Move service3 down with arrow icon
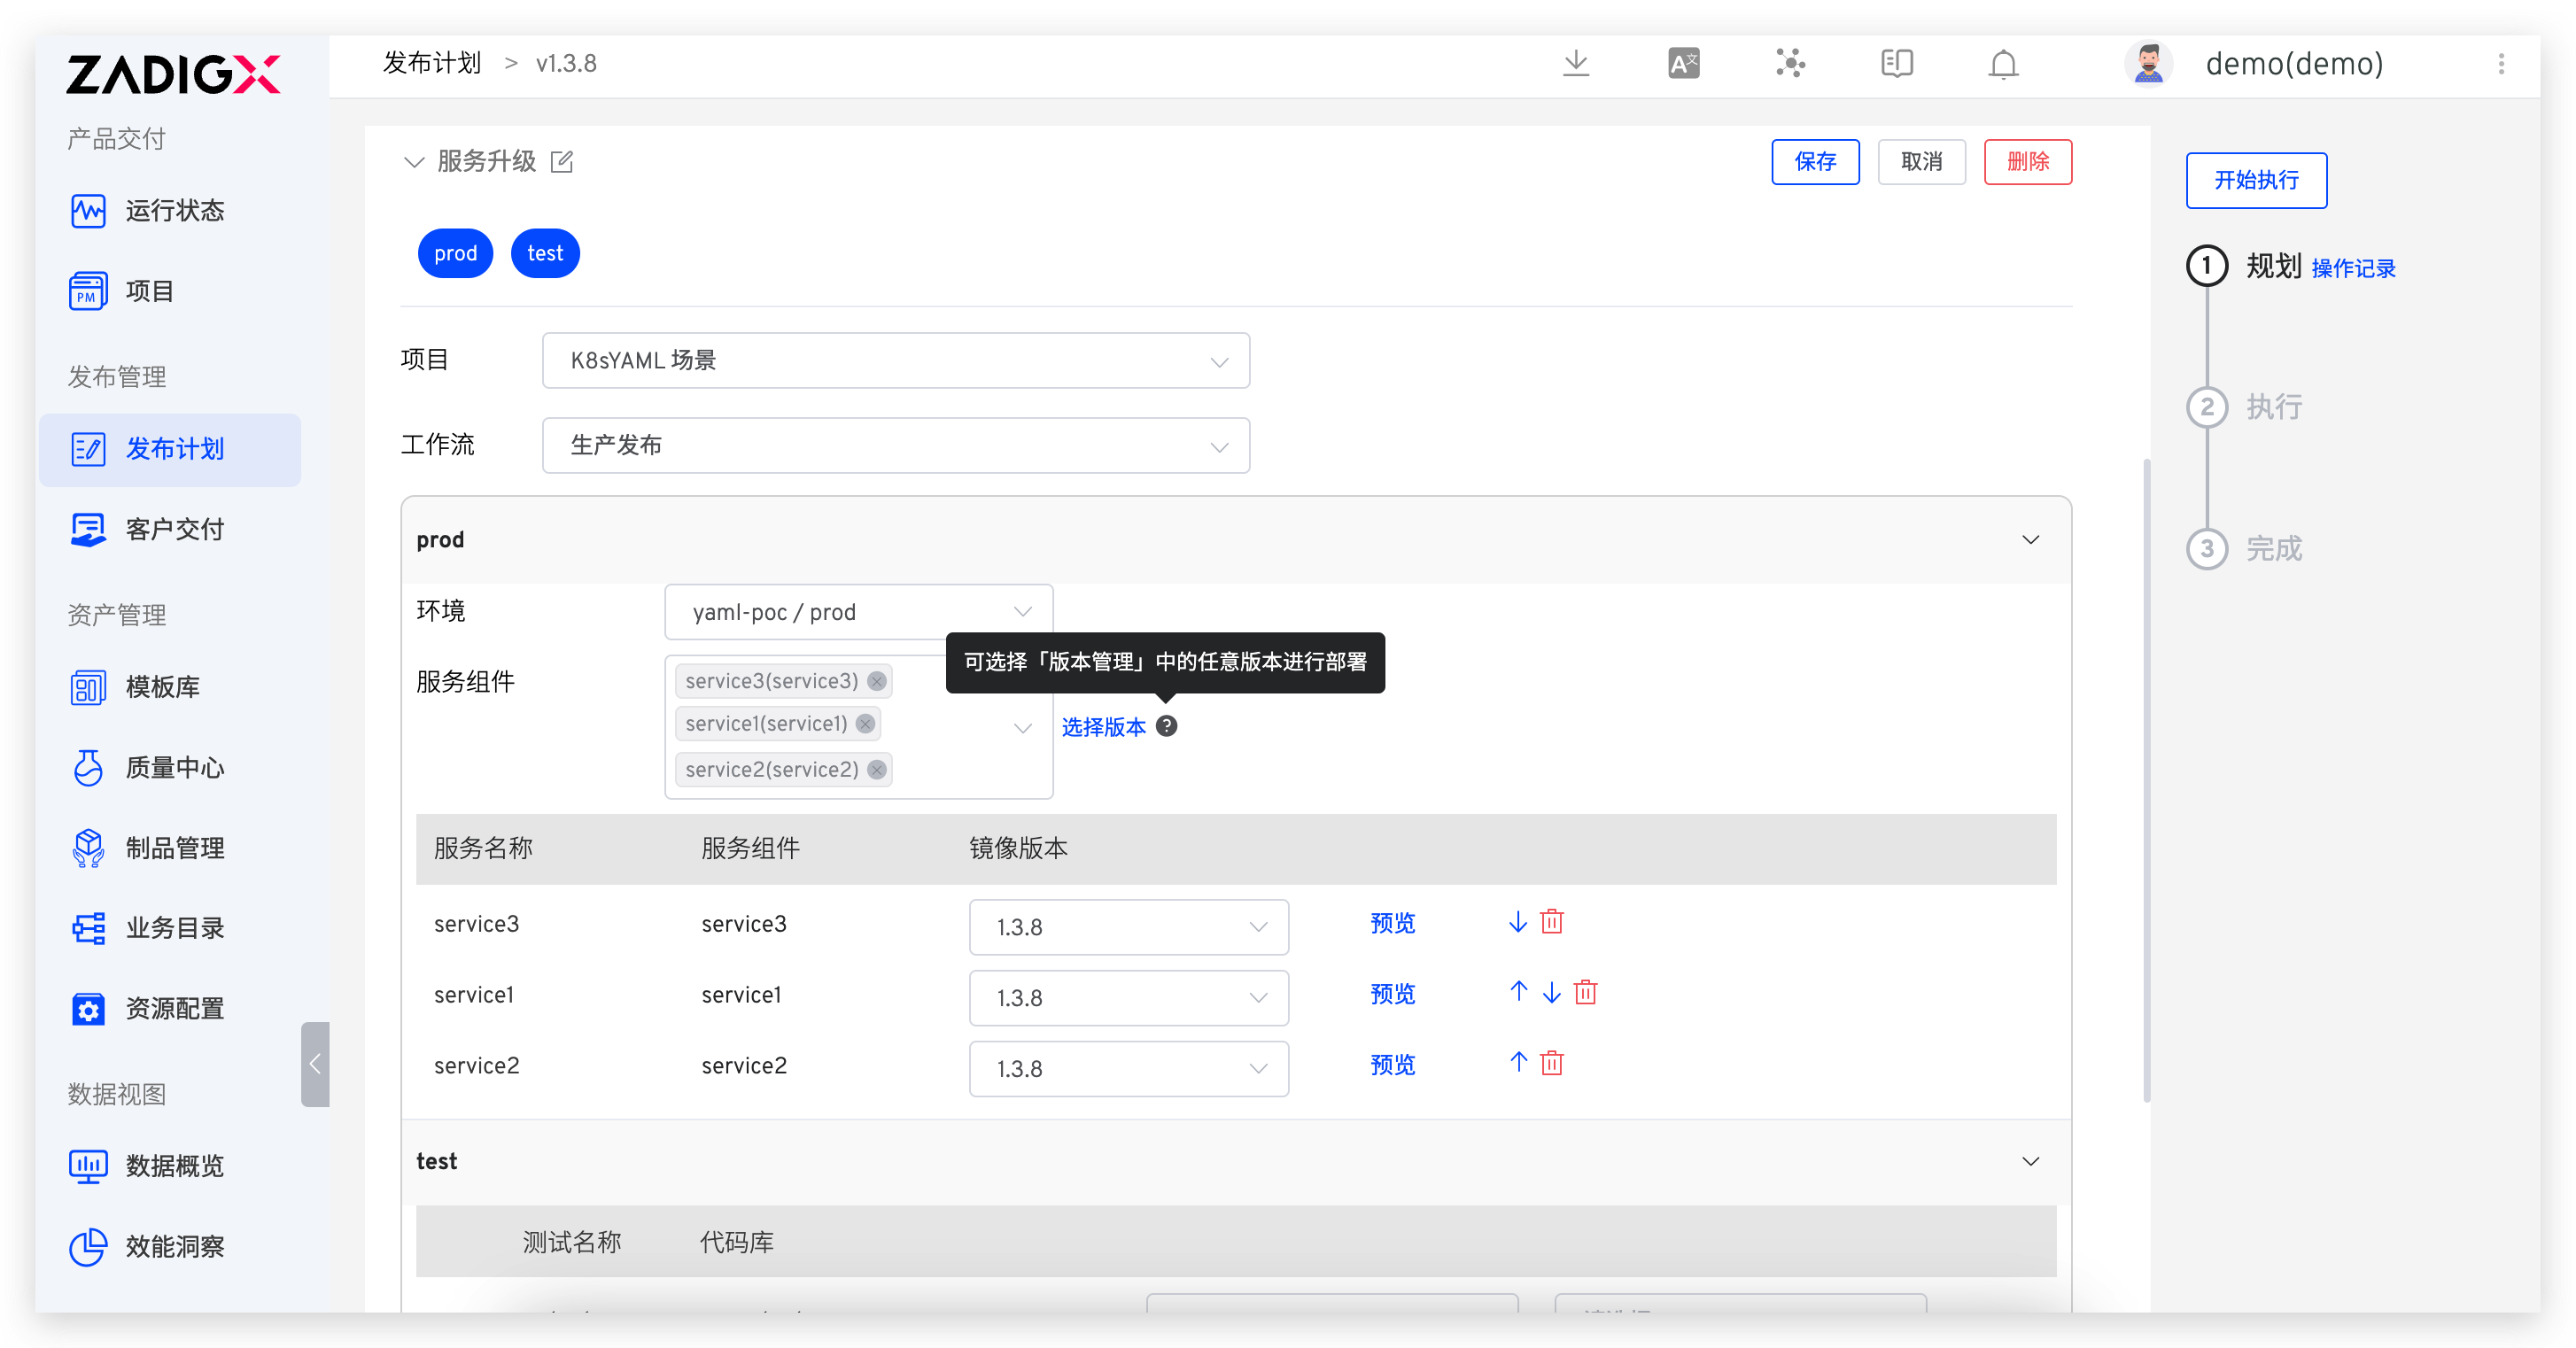The image size is (2576, 1348). 1518,922
